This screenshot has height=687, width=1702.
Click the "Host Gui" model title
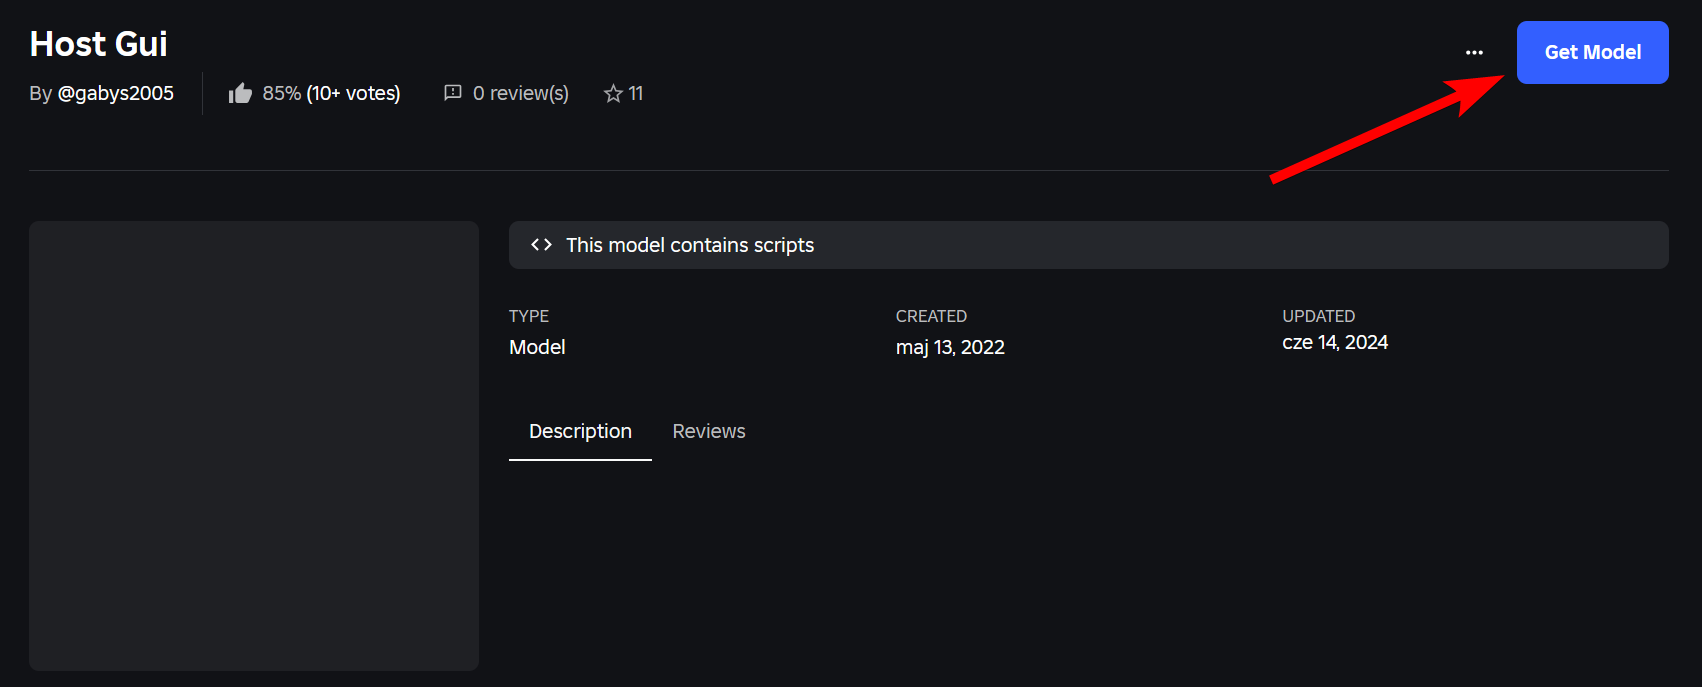99,44
